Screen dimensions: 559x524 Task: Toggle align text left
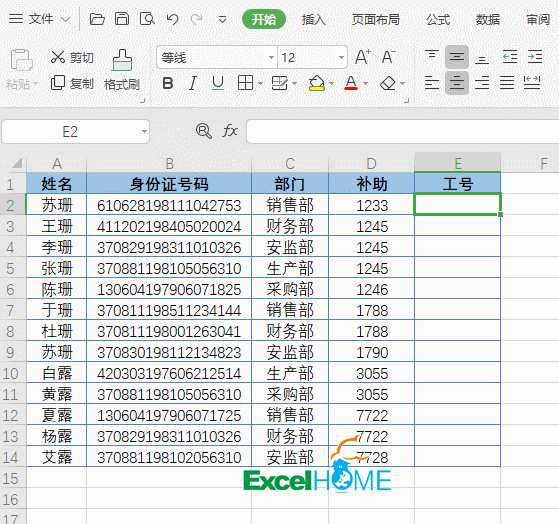[432, 83]
